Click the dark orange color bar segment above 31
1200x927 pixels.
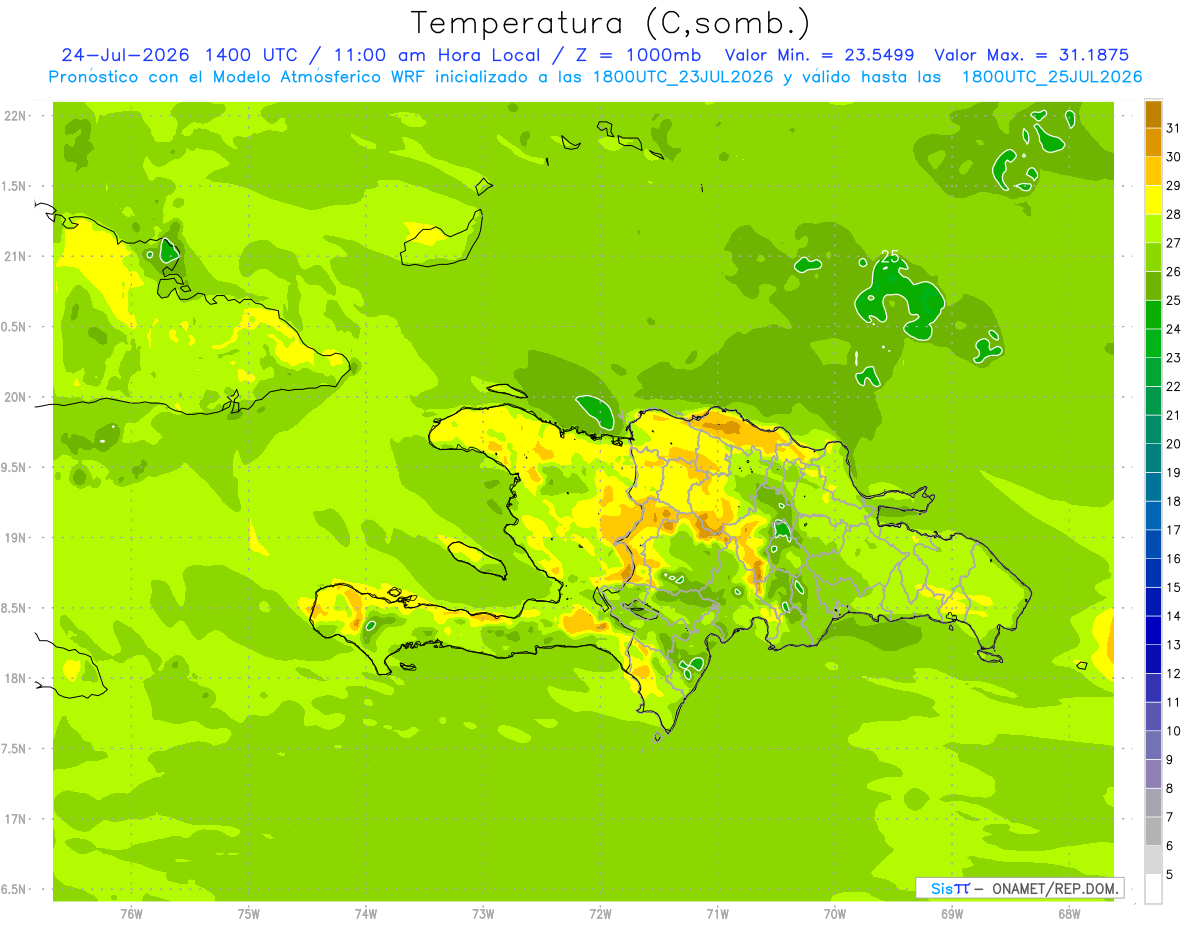click(x=1153, y=114)
